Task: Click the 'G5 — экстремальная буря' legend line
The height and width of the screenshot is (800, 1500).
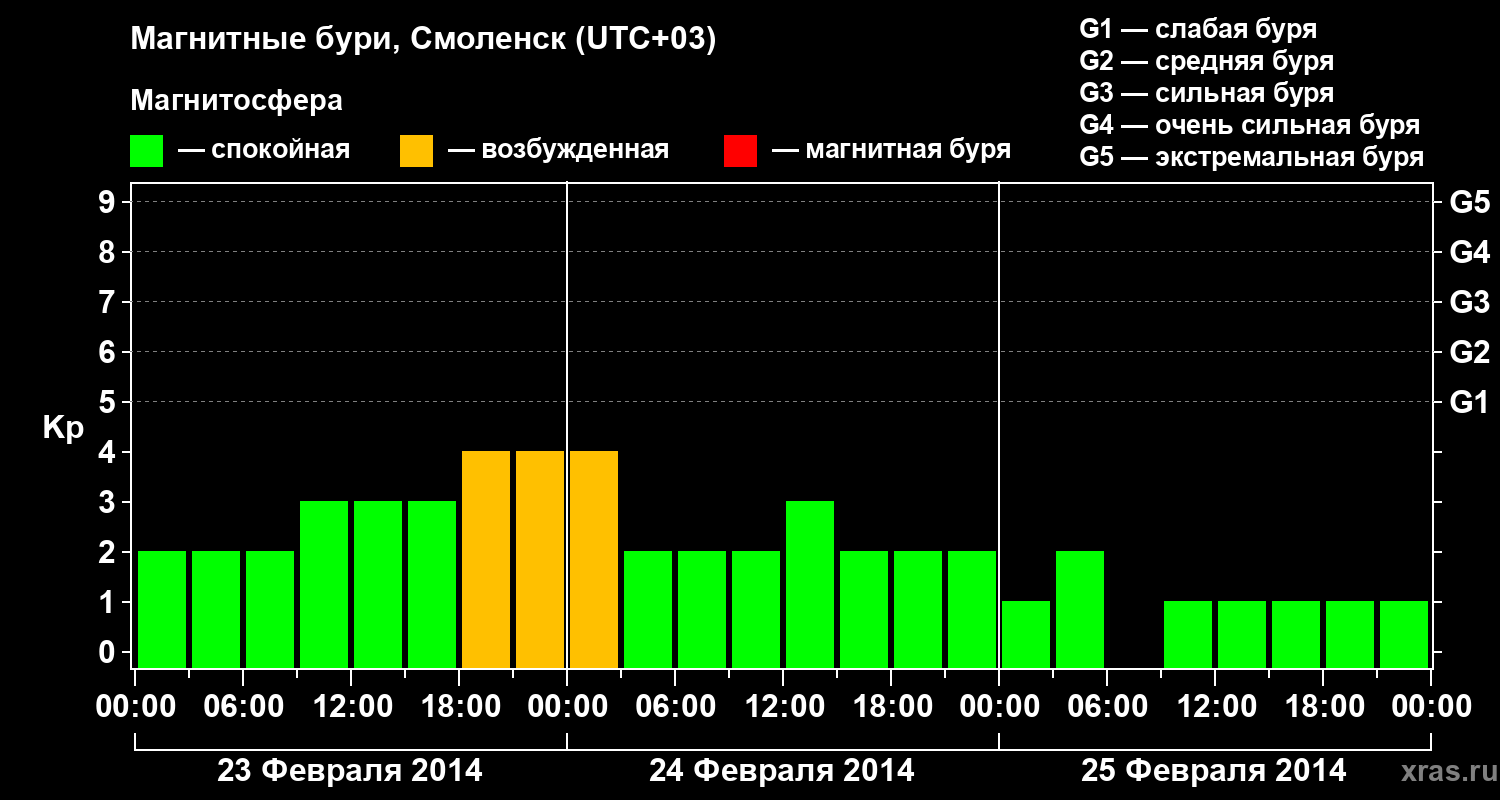Action: 1252,157
